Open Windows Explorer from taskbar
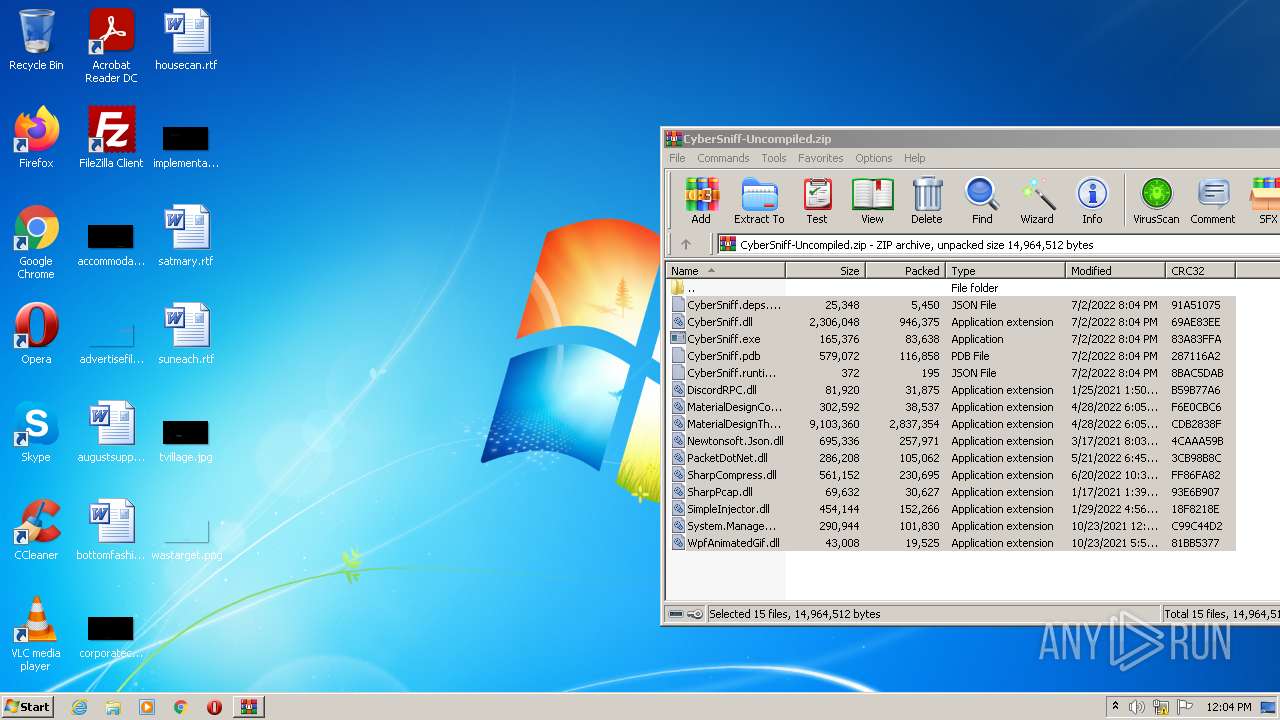The image size is (1280, 720). (113, 707)
